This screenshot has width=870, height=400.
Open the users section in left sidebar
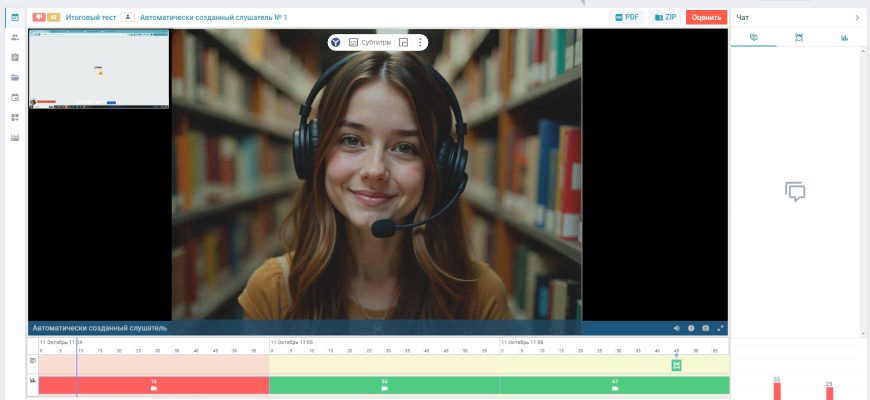click(15, 37)
